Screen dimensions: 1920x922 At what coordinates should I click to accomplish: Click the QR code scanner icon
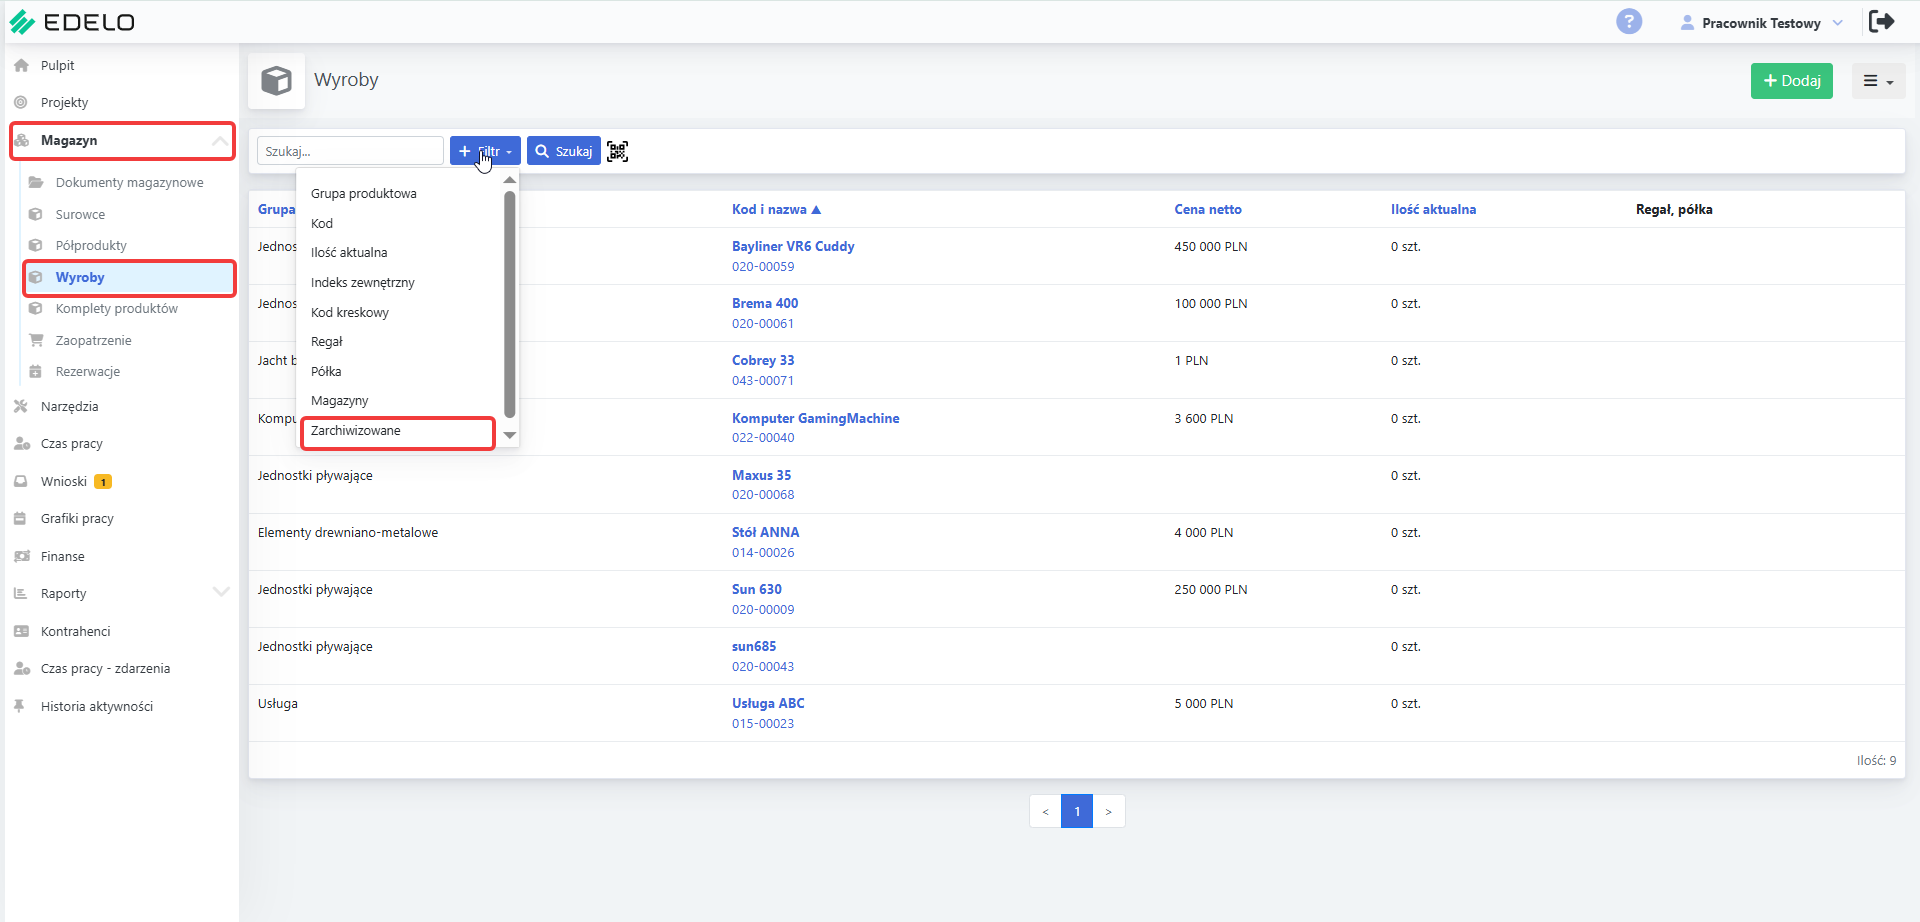coord(617,151)
